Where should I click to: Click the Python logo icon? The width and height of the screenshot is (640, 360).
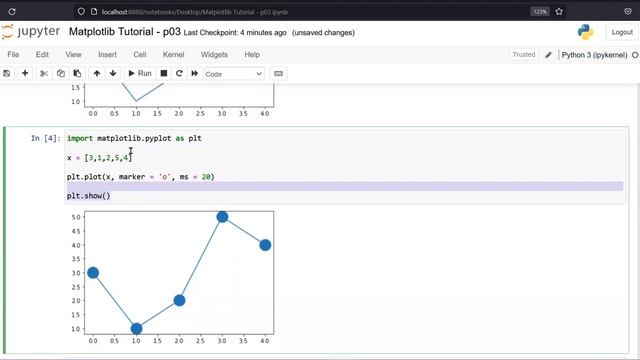pos(585,32)
